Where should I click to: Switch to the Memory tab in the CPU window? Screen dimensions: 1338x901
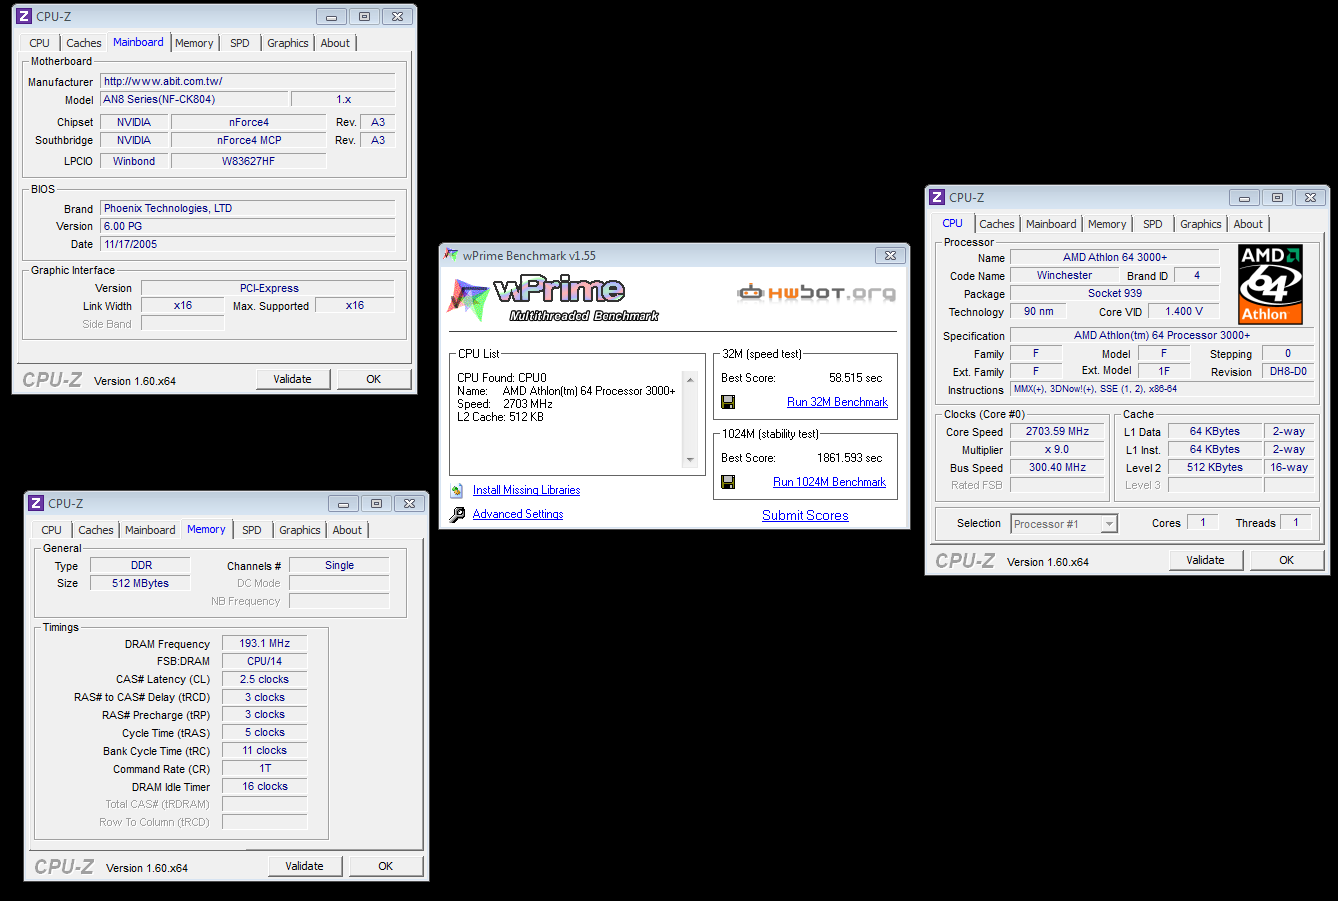[1107, 224]
